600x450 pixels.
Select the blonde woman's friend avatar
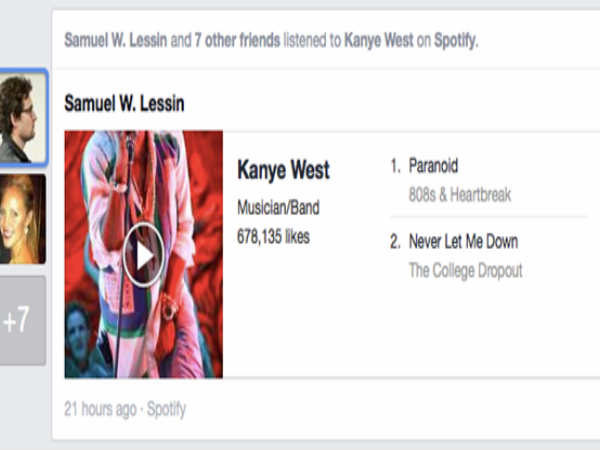click(x=23, y=219)
